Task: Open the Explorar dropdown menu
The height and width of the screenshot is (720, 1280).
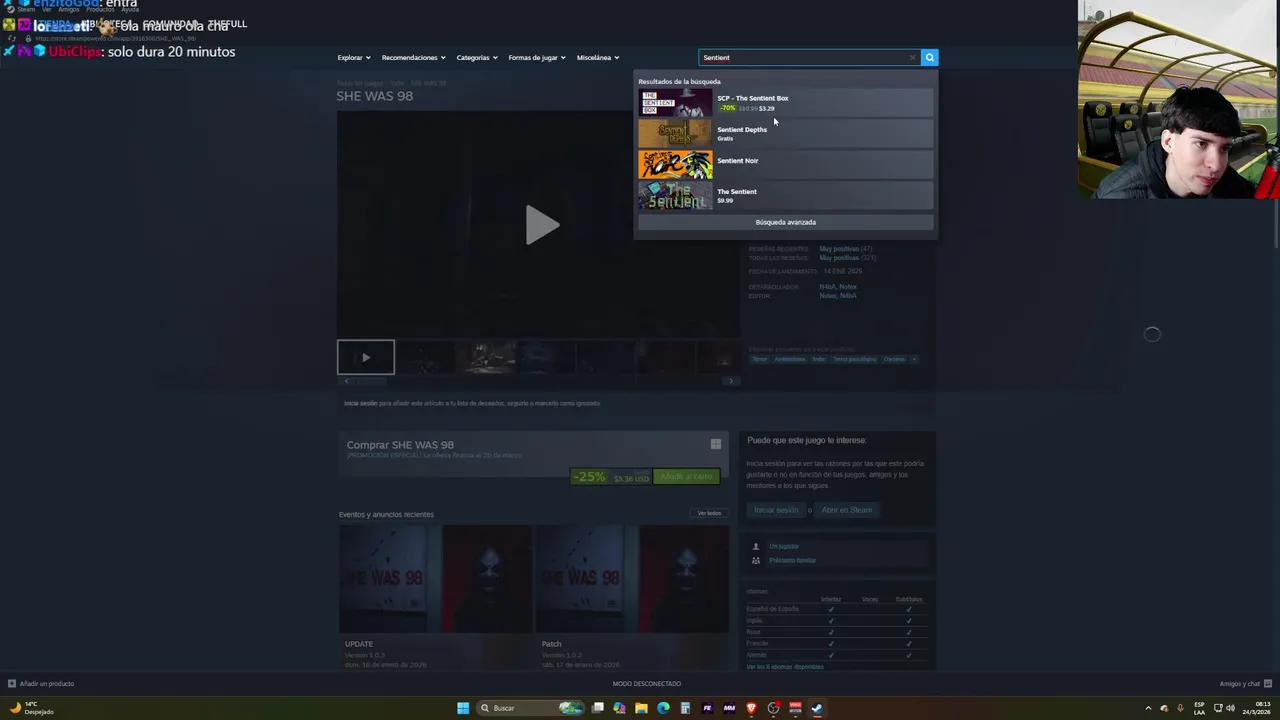Action: click(x=354, y=57)
